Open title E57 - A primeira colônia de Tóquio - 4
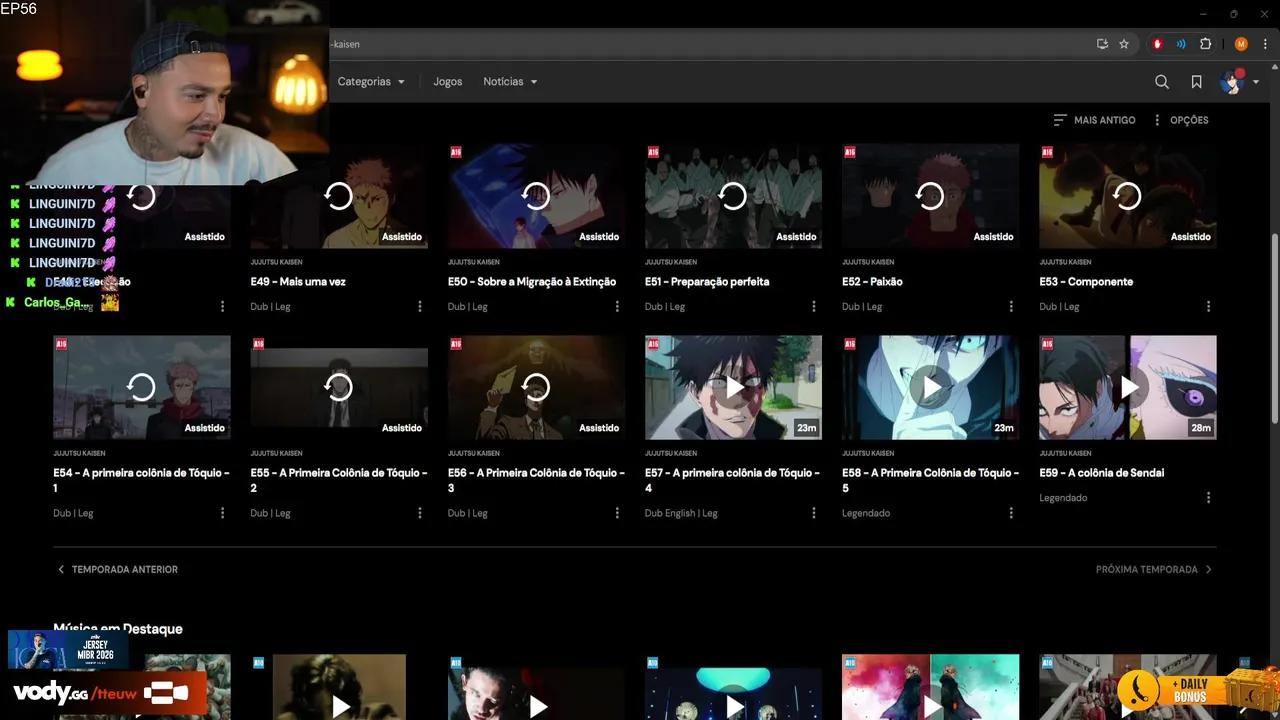The image size is (1280, 720). (732, 480)
